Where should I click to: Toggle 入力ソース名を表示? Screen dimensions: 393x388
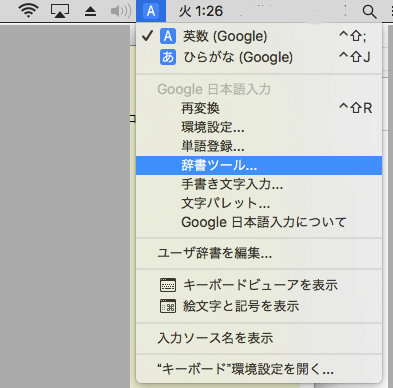point(259,338)
